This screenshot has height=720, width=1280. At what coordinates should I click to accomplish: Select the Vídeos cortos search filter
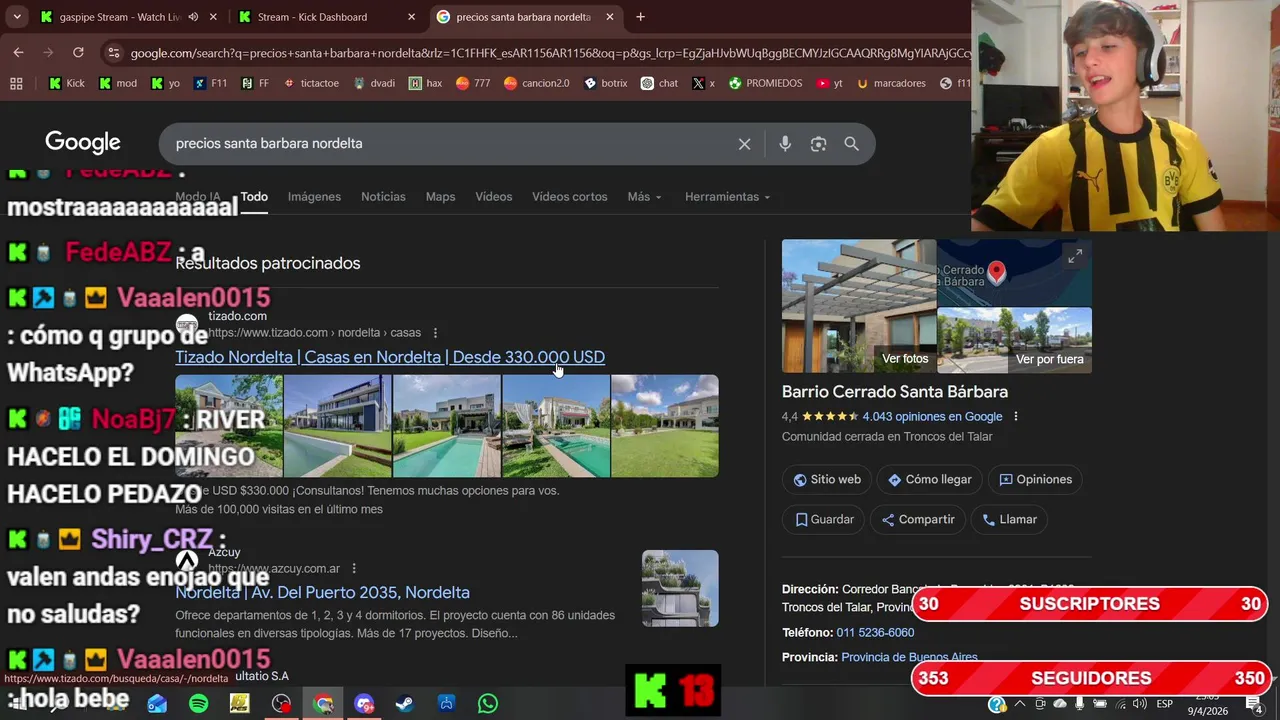click(x=570, y=197)
